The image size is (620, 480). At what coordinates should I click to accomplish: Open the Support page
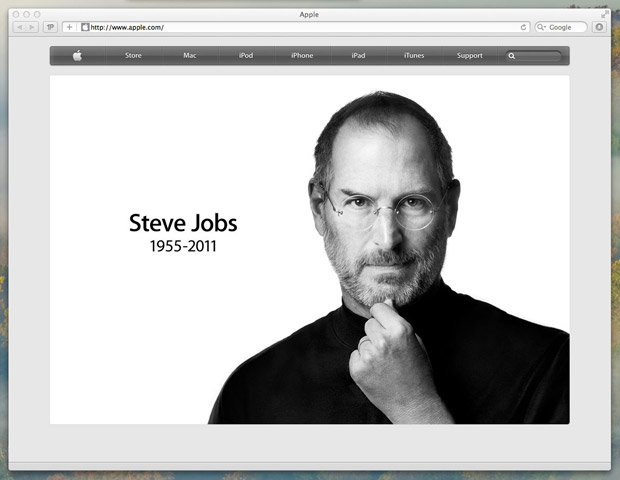(x=470, y=56)
